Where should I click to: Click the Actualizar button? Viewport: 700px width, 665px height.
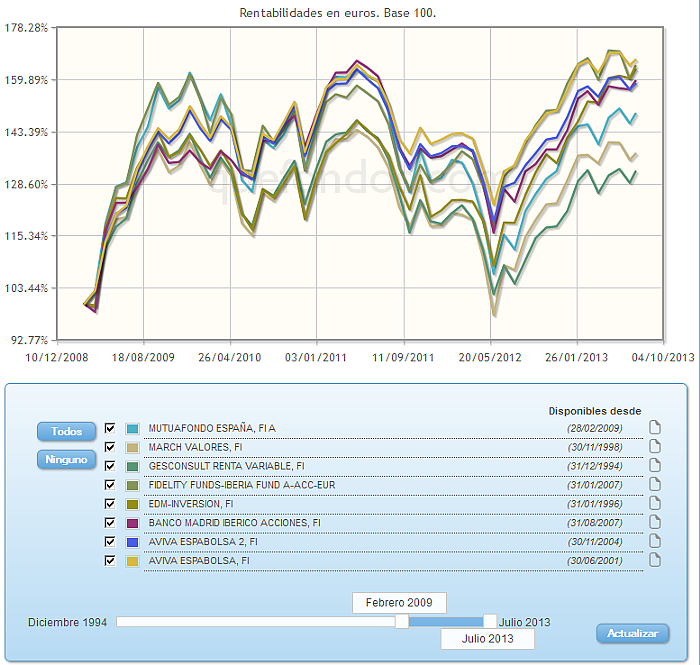tap(633, 633)
